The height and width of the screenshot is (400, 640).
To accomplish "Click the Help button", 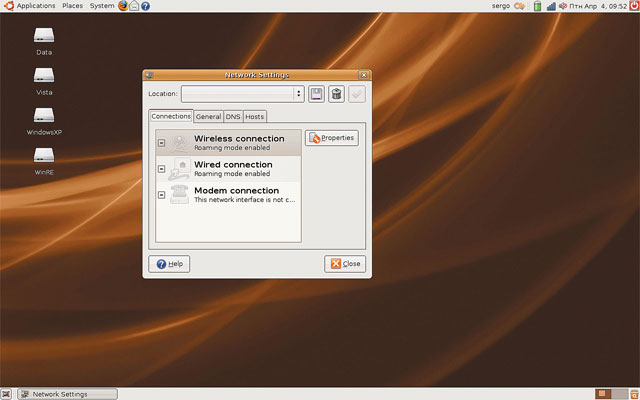I will pyautogui.click(x=169, y=264).
